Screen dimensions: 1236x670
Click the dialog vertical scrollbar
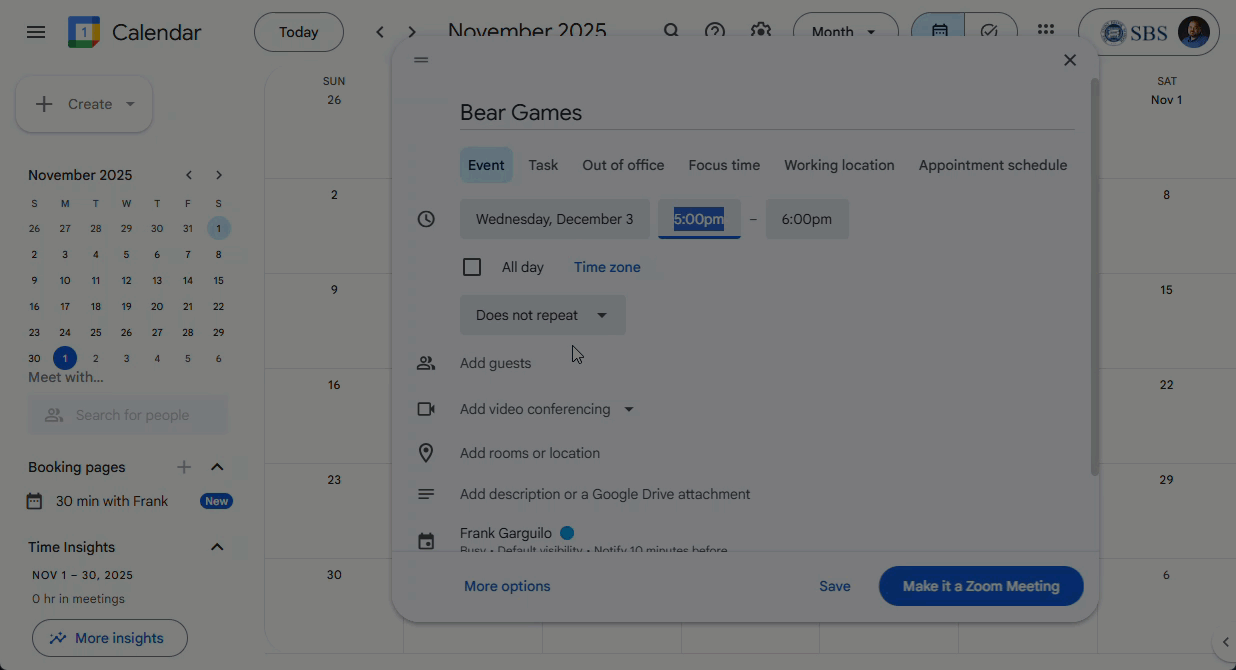tap(1095, 276)
